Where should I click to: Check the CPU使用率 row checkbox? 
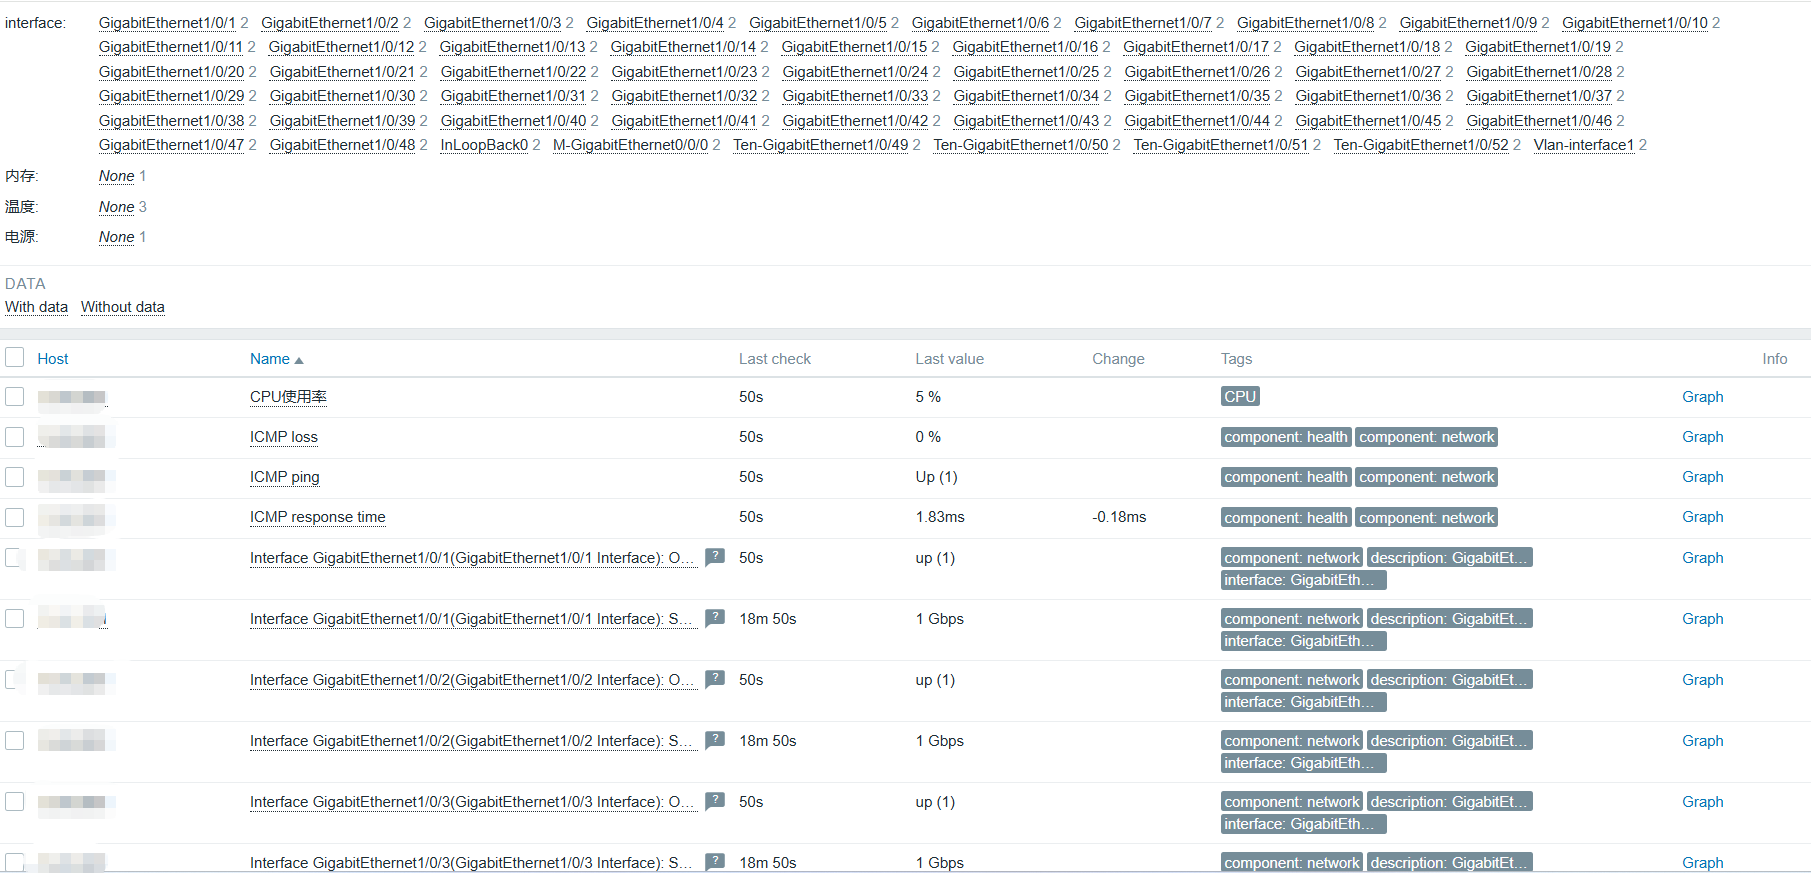[15, 397]
